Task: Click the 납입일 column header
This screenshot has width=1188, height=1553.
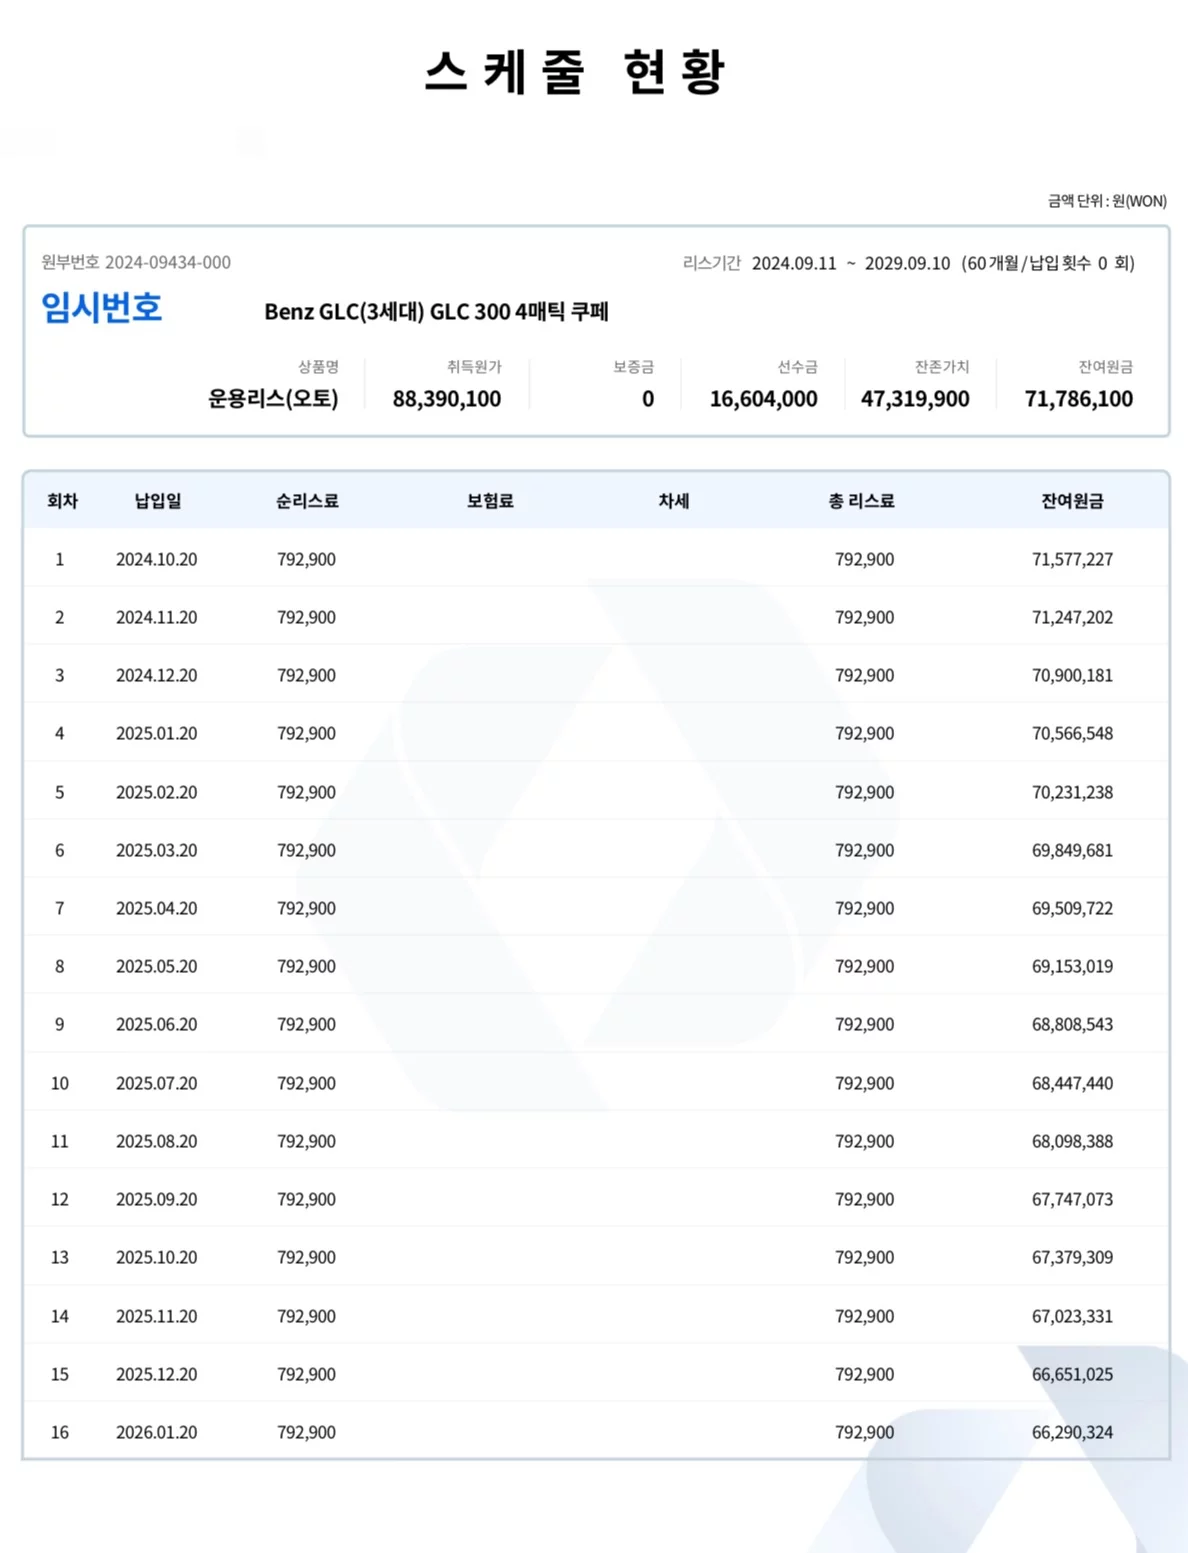Action: point(158,501)
